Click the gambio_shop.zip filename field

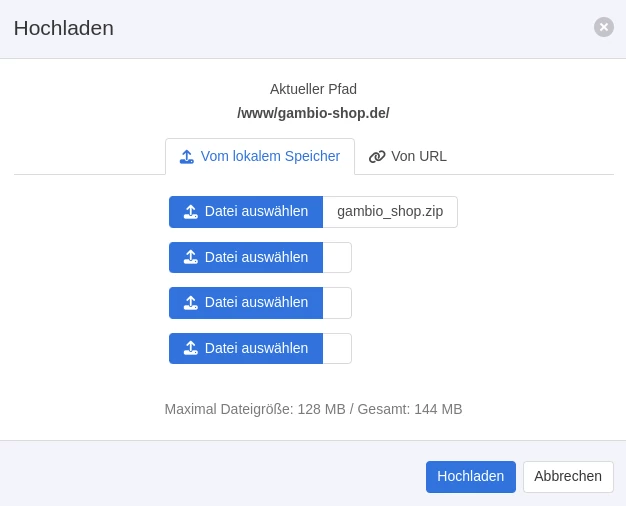coord(390,212)
